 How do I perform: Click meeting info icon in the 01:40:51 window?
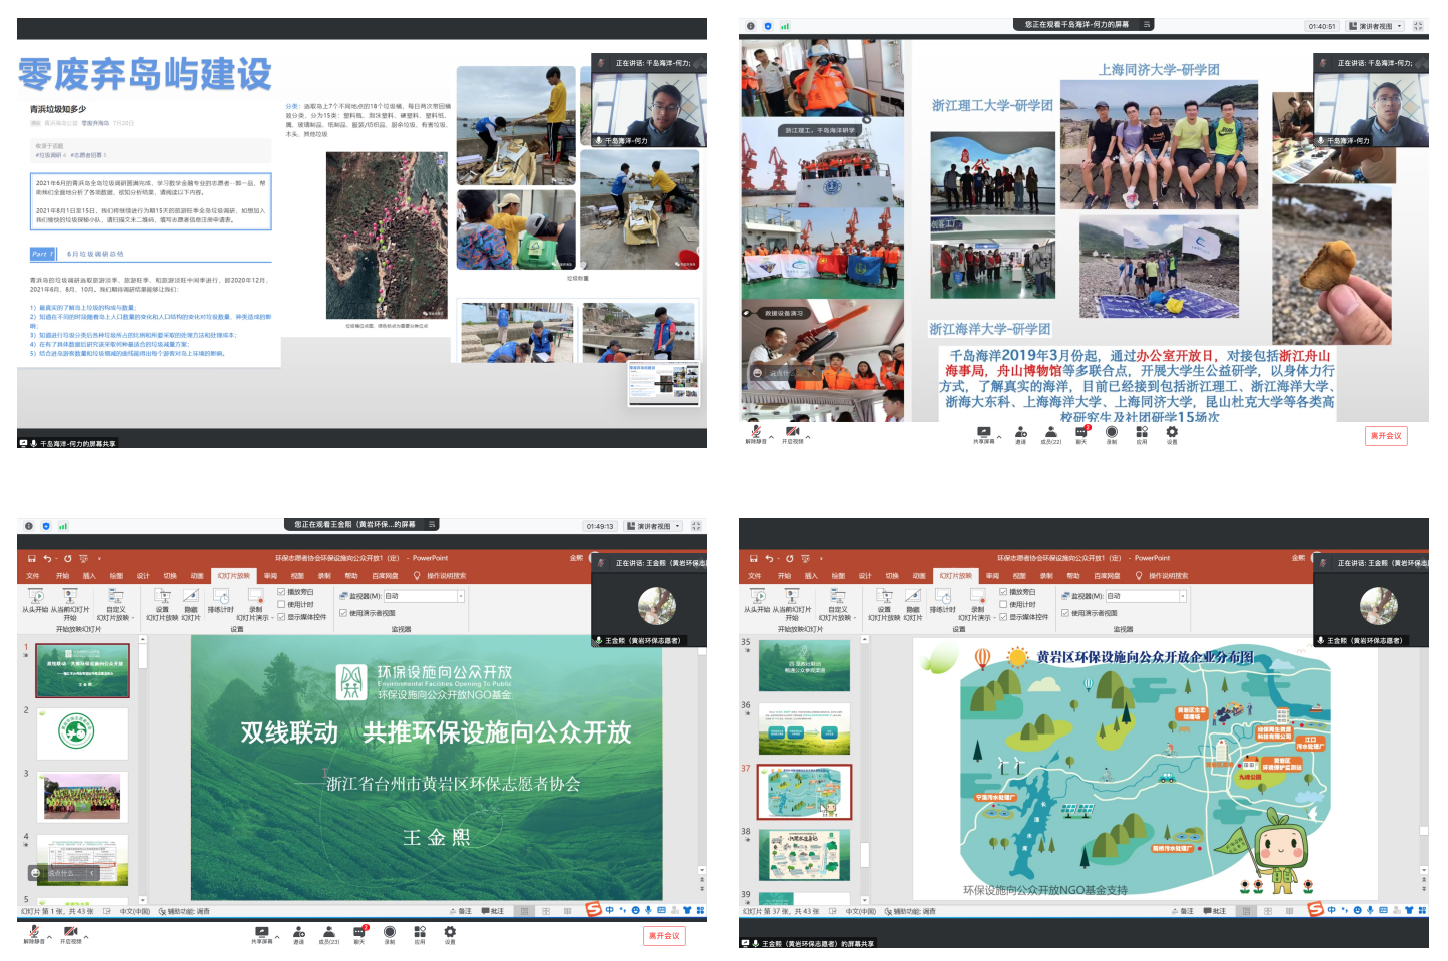[x=751, y=26]
